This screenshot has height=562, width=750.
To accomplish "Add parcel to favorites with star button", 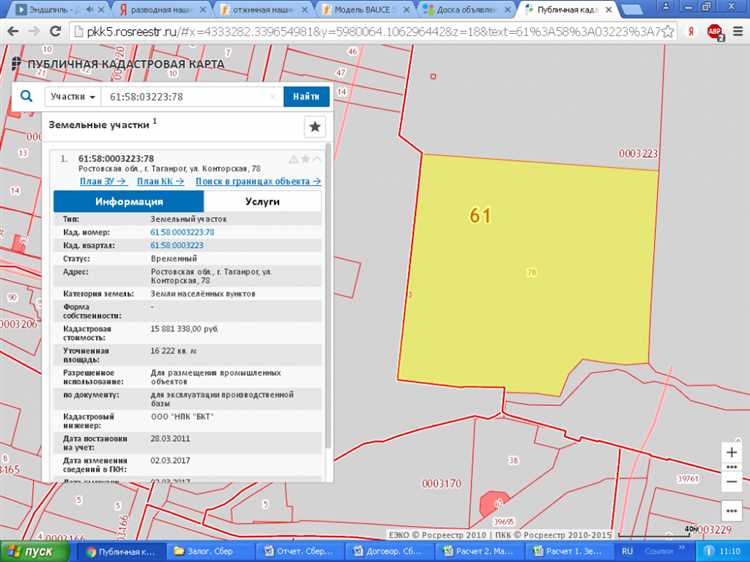I will click(315, 127).
